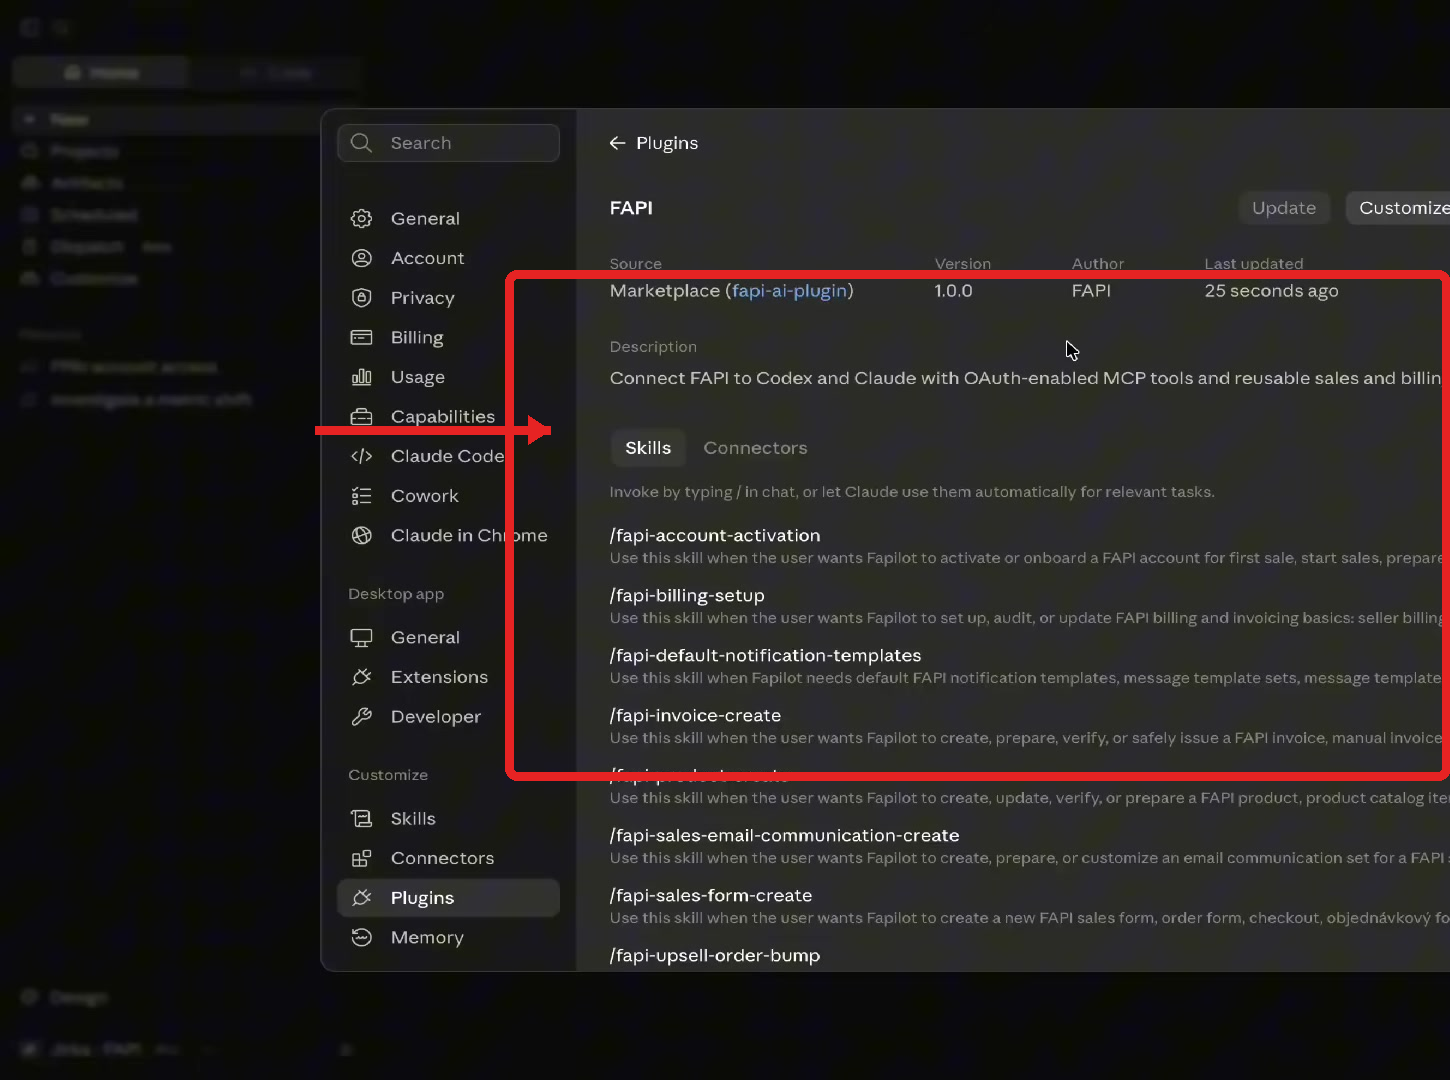Select the /fapi-account-activation skill name
The image size is (1450, 1080).
click(715, 536)
